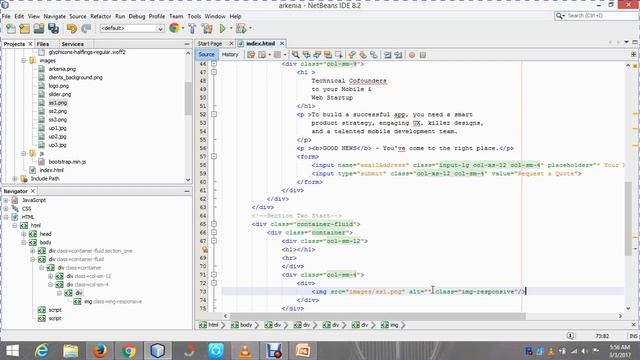Open Firefox from the Windows taskbar

click(x=100, y=350)
